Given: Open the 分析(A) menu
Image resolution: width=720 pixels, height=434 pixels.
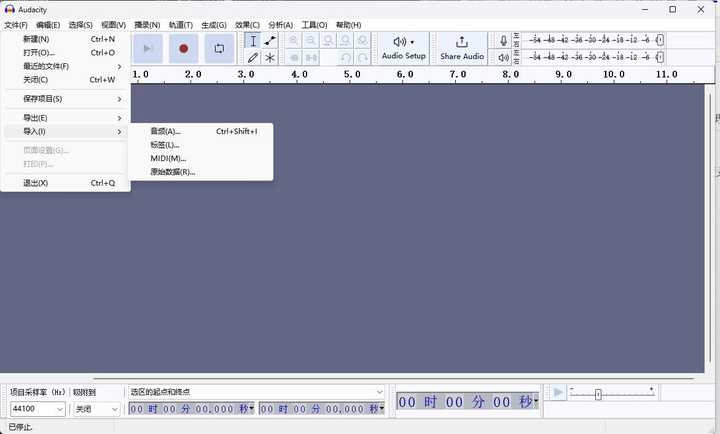Looking at the screenshot, I should click(281, 25).
